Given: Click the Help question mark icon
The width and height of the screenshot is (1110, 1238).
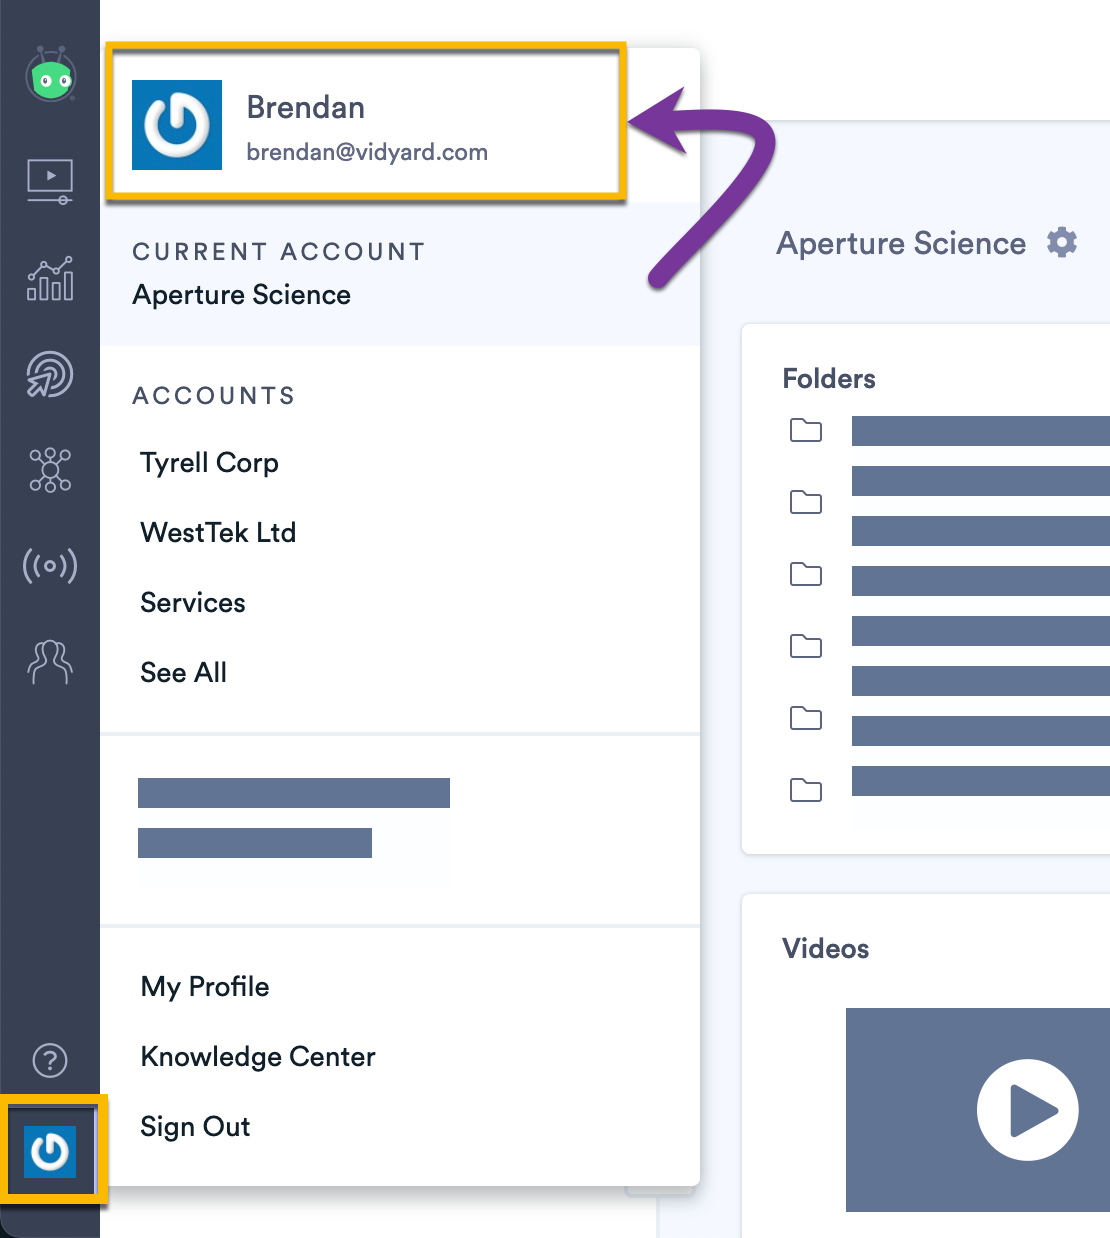Looking at the screenshot, I should click(x=50, y=1060).
